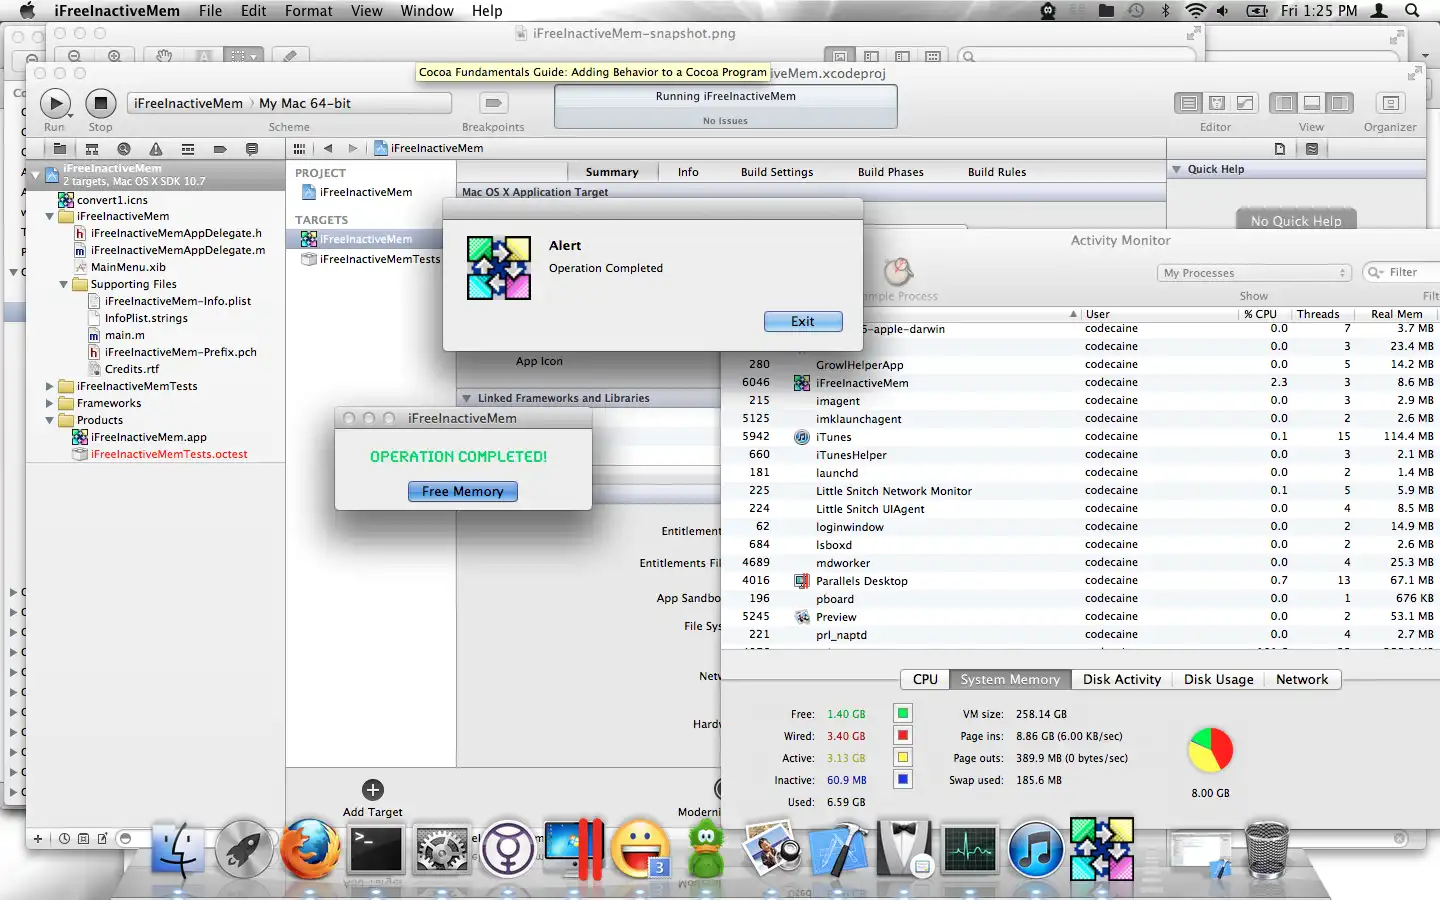
Task: Open the Format menu
Action: click(308, 11)
